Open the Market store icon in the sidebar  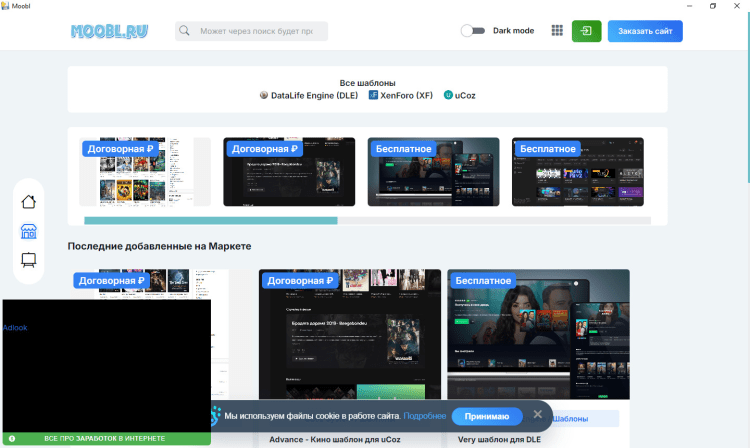pos(29,231)
